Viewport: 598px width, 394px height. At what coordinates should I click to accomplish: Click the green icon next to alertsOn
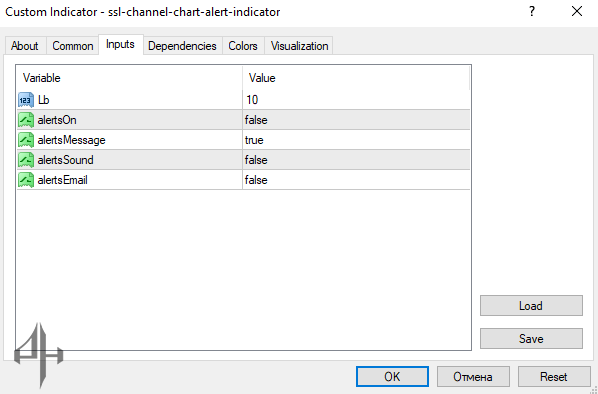pyautogui.click(x=26, y=120)
